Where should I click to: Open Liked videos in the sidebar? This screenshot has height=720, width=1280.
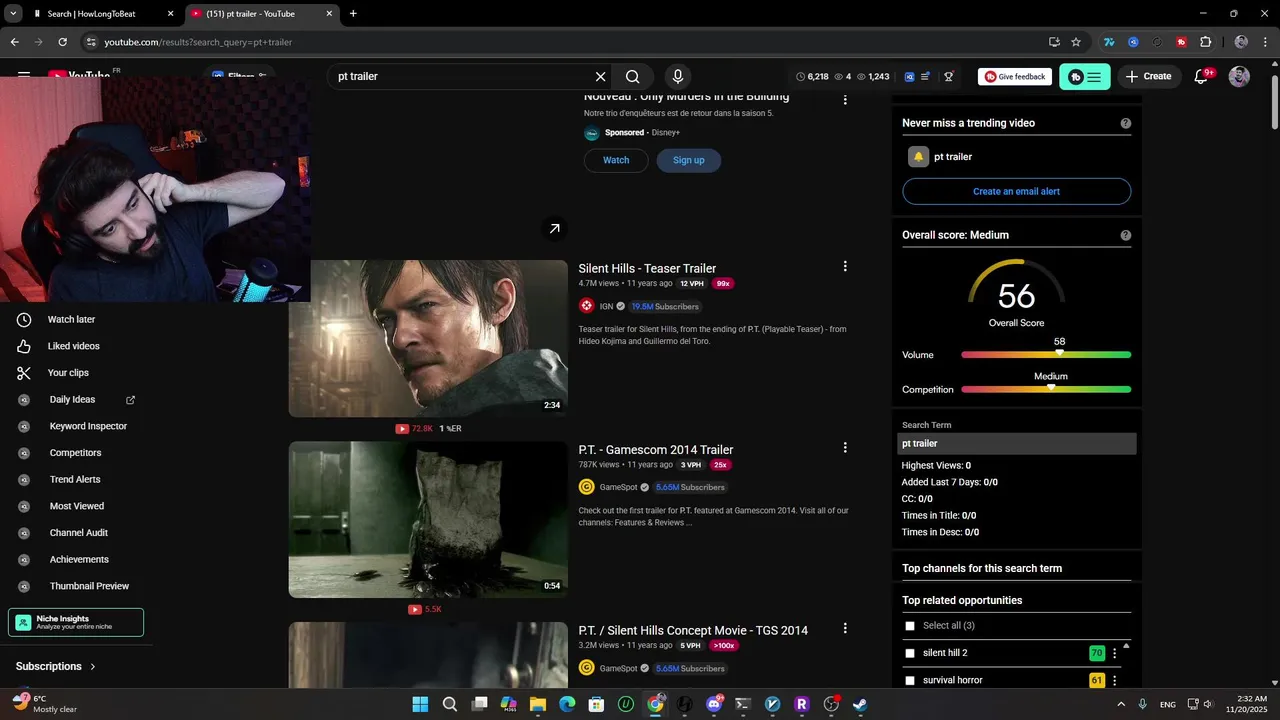(72, 346)
